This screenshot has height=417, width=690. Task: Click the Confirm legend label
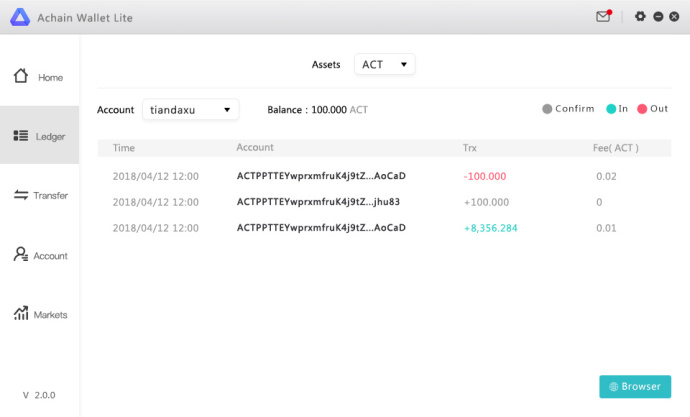575,109
